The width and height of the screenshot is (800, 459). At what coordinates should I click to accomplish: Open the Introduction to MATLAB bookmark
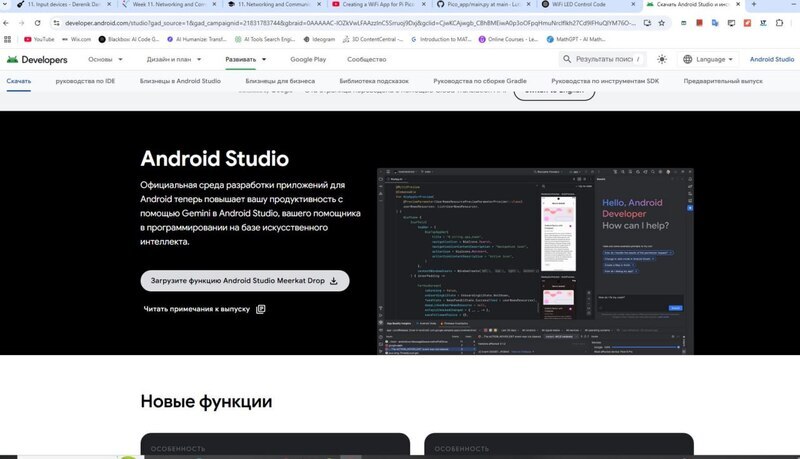pyautogui.click(x=441, y=39)
